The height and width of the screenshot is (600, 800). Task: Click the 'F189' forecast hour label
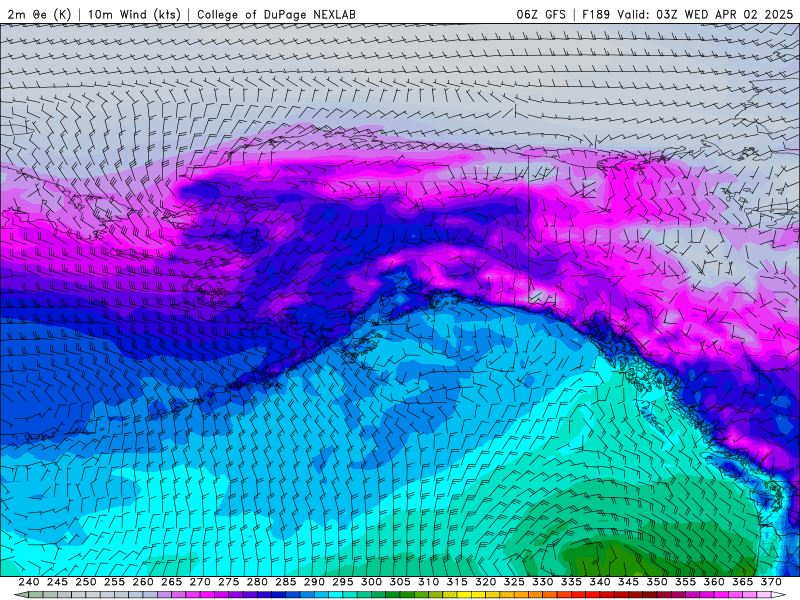[x=596, y=14]
